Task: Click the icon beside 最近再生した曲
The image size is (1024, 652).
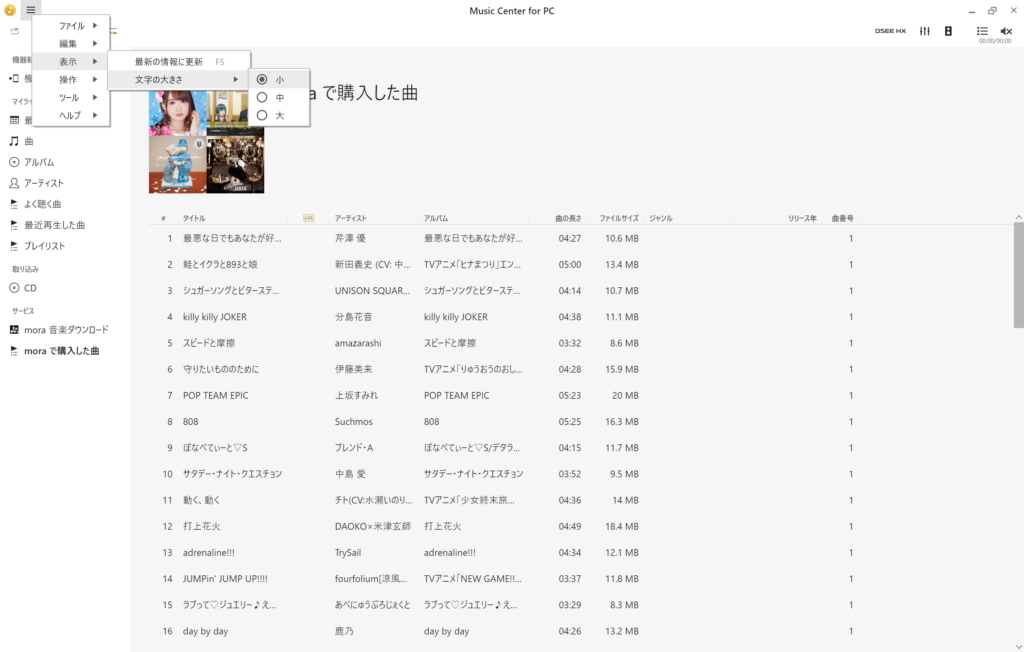Action: 14,225
